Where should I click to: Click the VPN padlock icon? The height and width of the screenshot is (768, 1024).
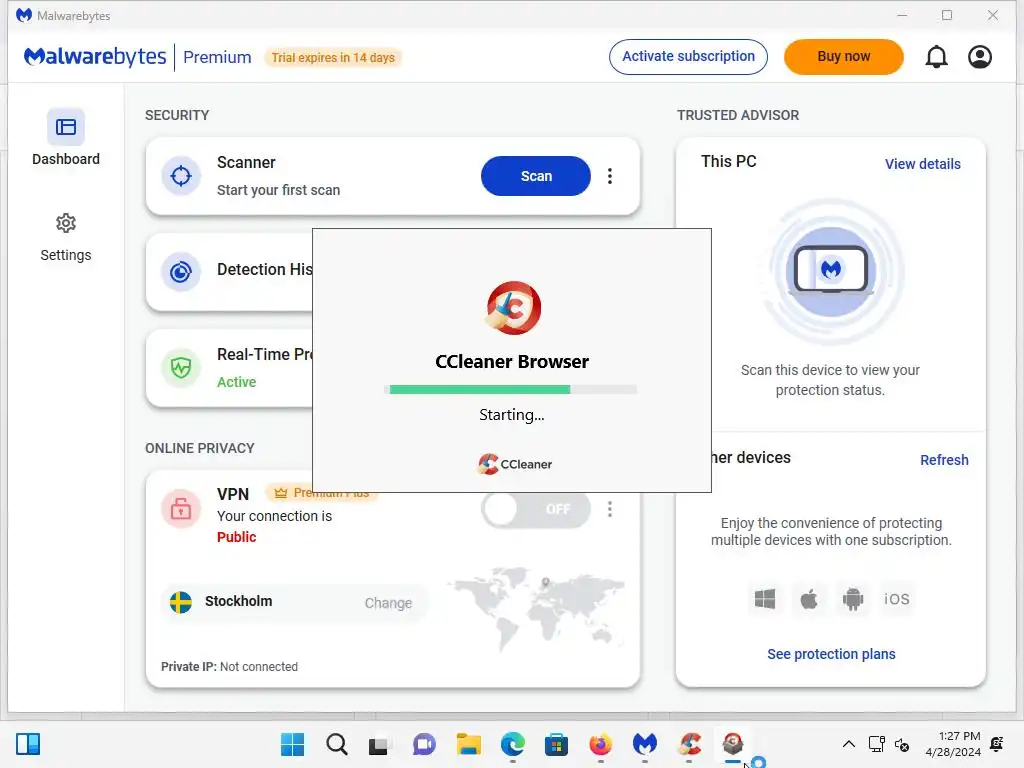181,509
